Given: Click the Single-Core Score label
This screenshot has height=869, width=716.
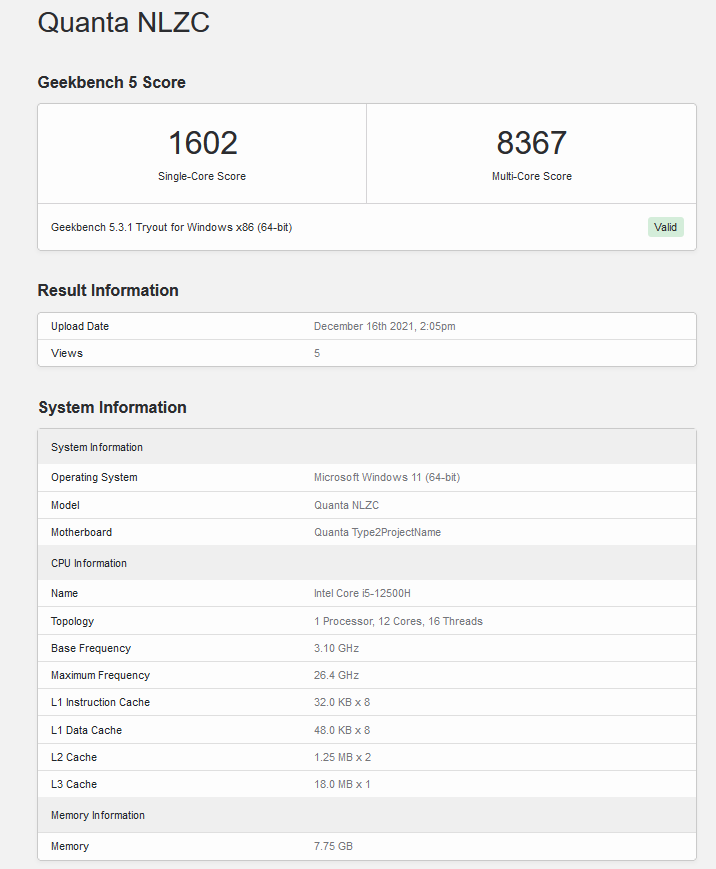Looking at the screenshot, I should [x=202, y=176].
